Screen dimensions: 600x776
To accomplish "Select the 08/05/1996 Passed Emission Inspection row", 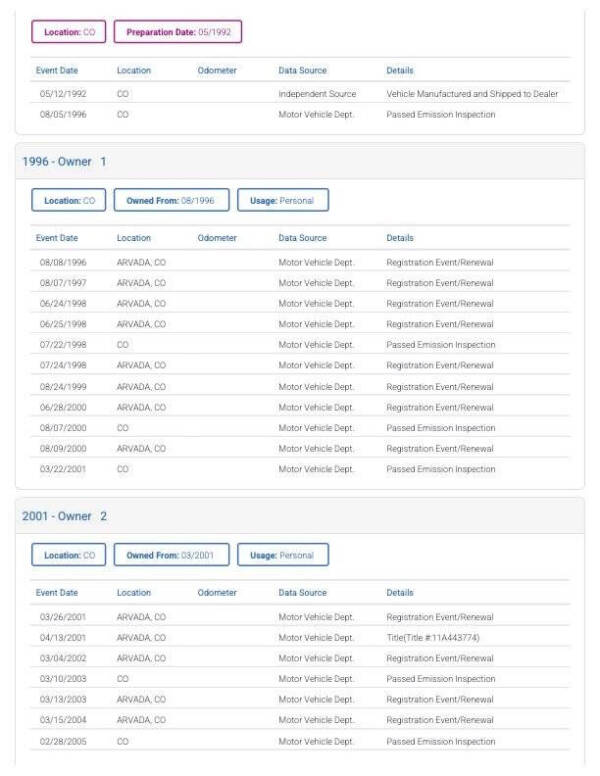I will (299, 115).
